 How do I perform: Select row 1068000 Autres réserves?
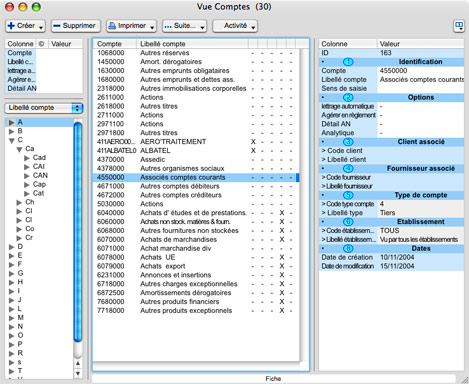click(196, 53)
